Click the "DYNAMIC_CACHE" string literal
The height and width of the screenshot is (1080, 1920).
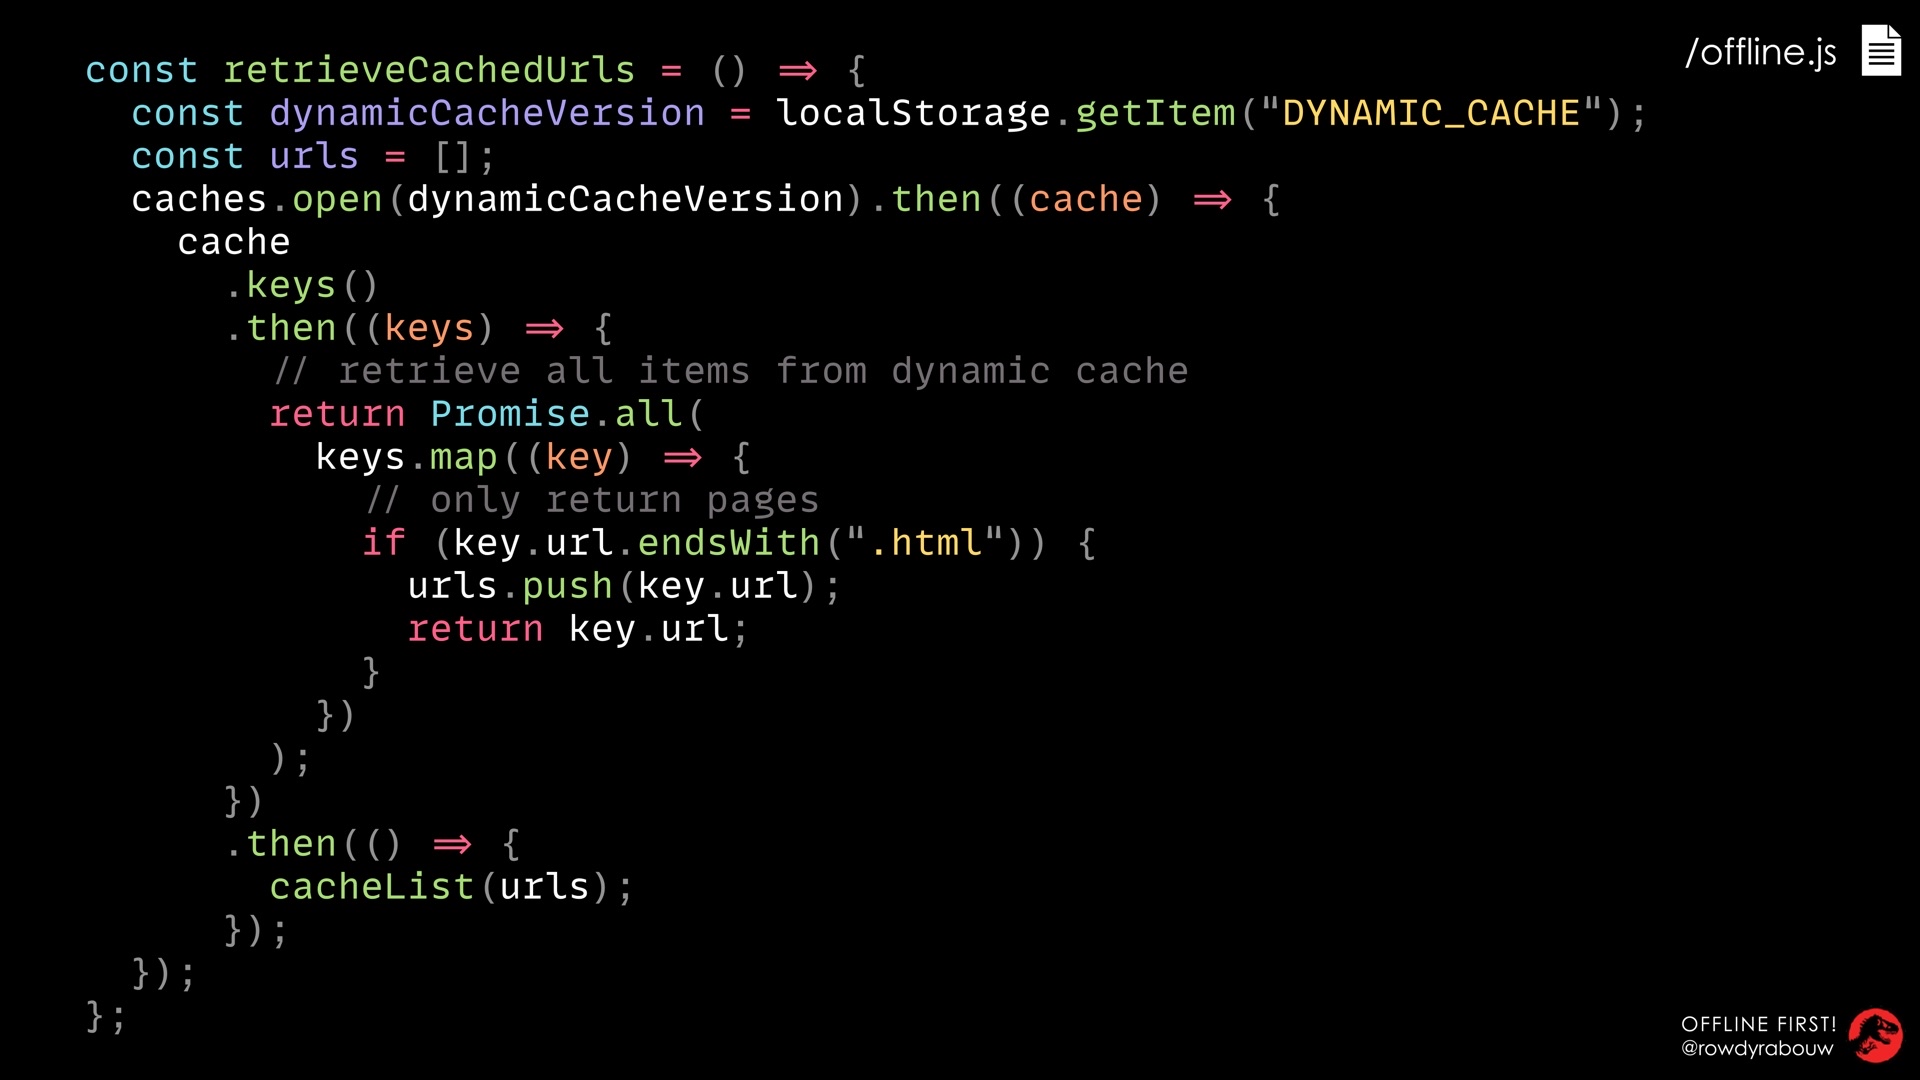1432,113
